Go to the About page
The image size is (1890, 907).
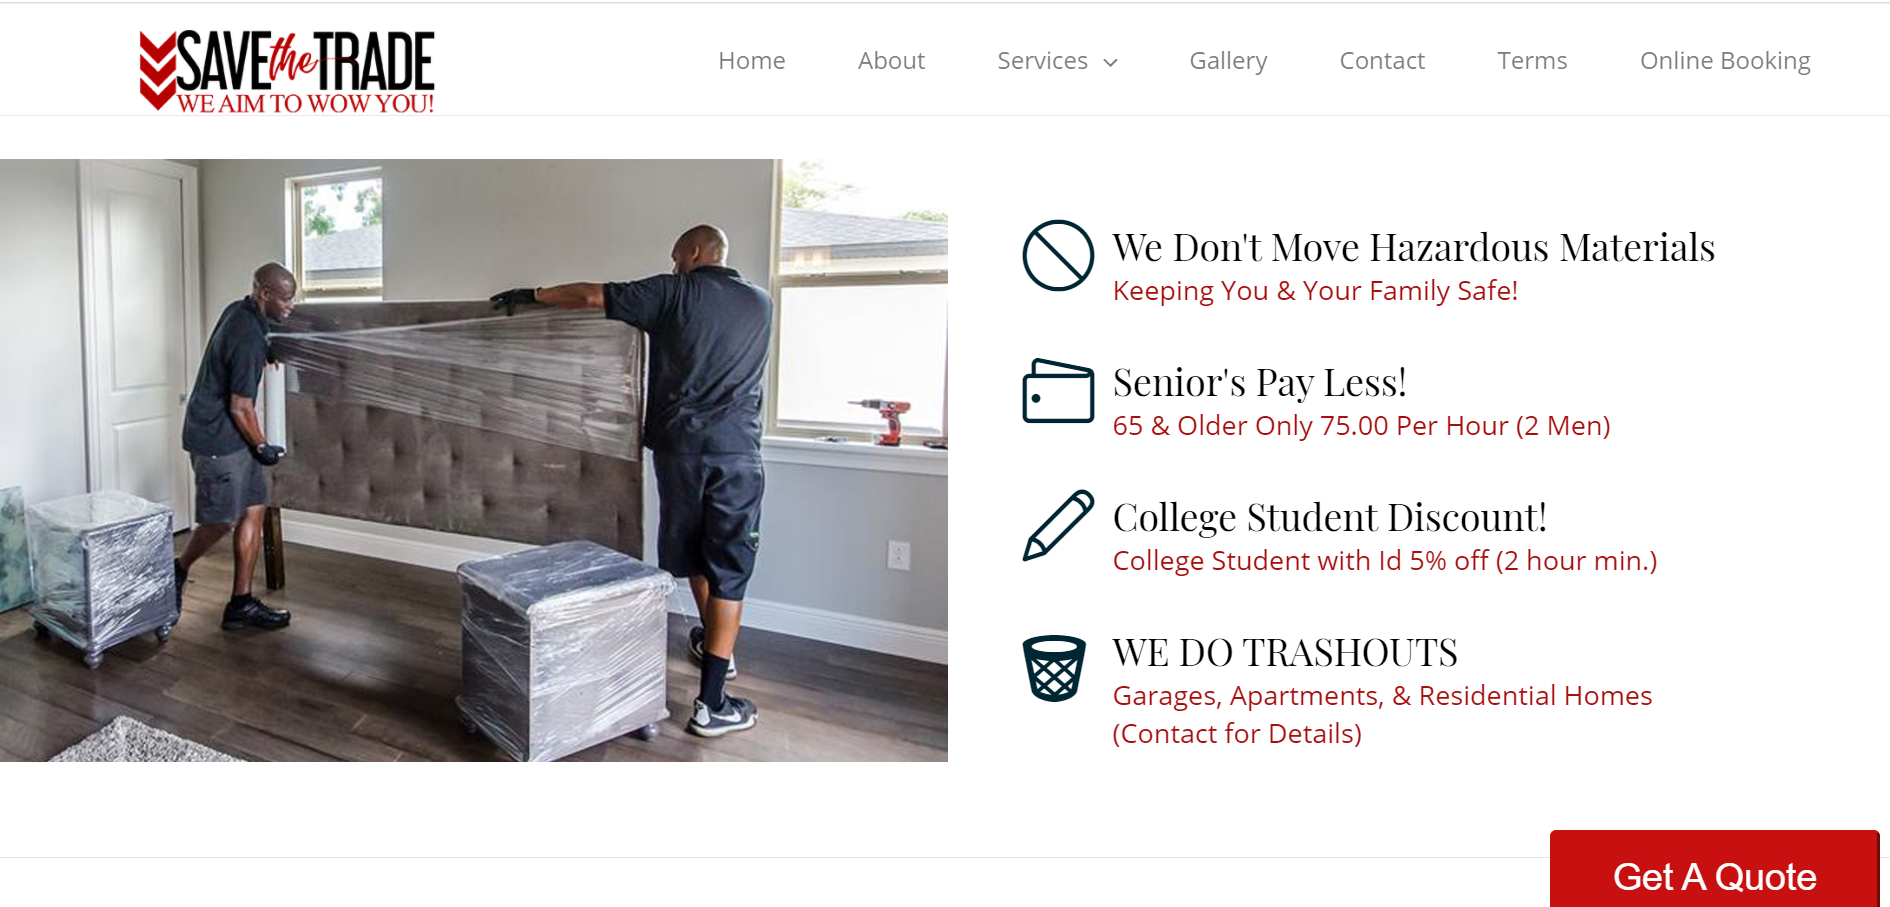[891, 61]
